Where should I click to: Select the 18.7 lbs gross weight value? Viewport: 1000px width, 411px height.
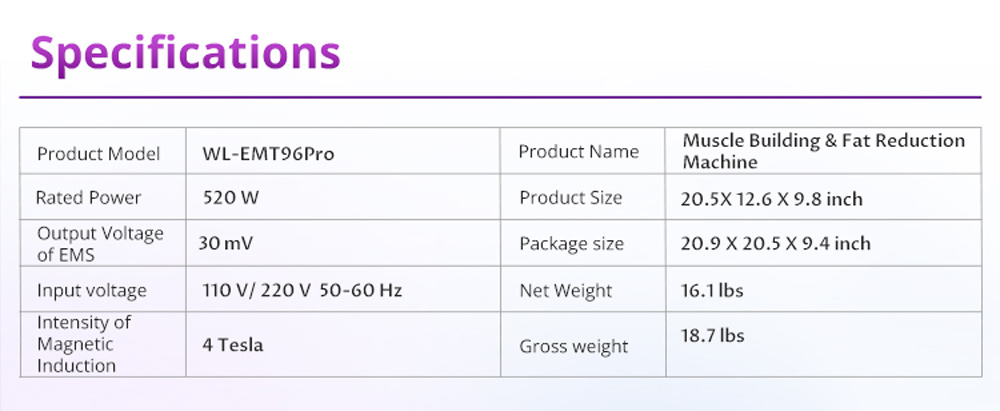coord(713,336)
